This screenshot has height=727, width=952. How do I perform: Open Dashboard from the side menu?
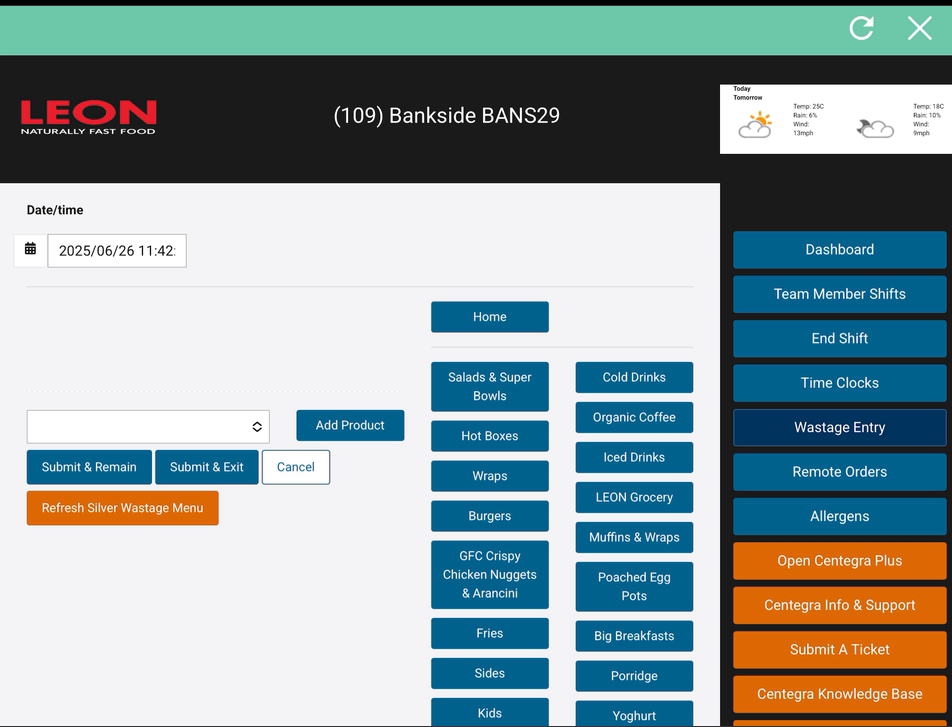pyautogui.click(x=839, y=250)
